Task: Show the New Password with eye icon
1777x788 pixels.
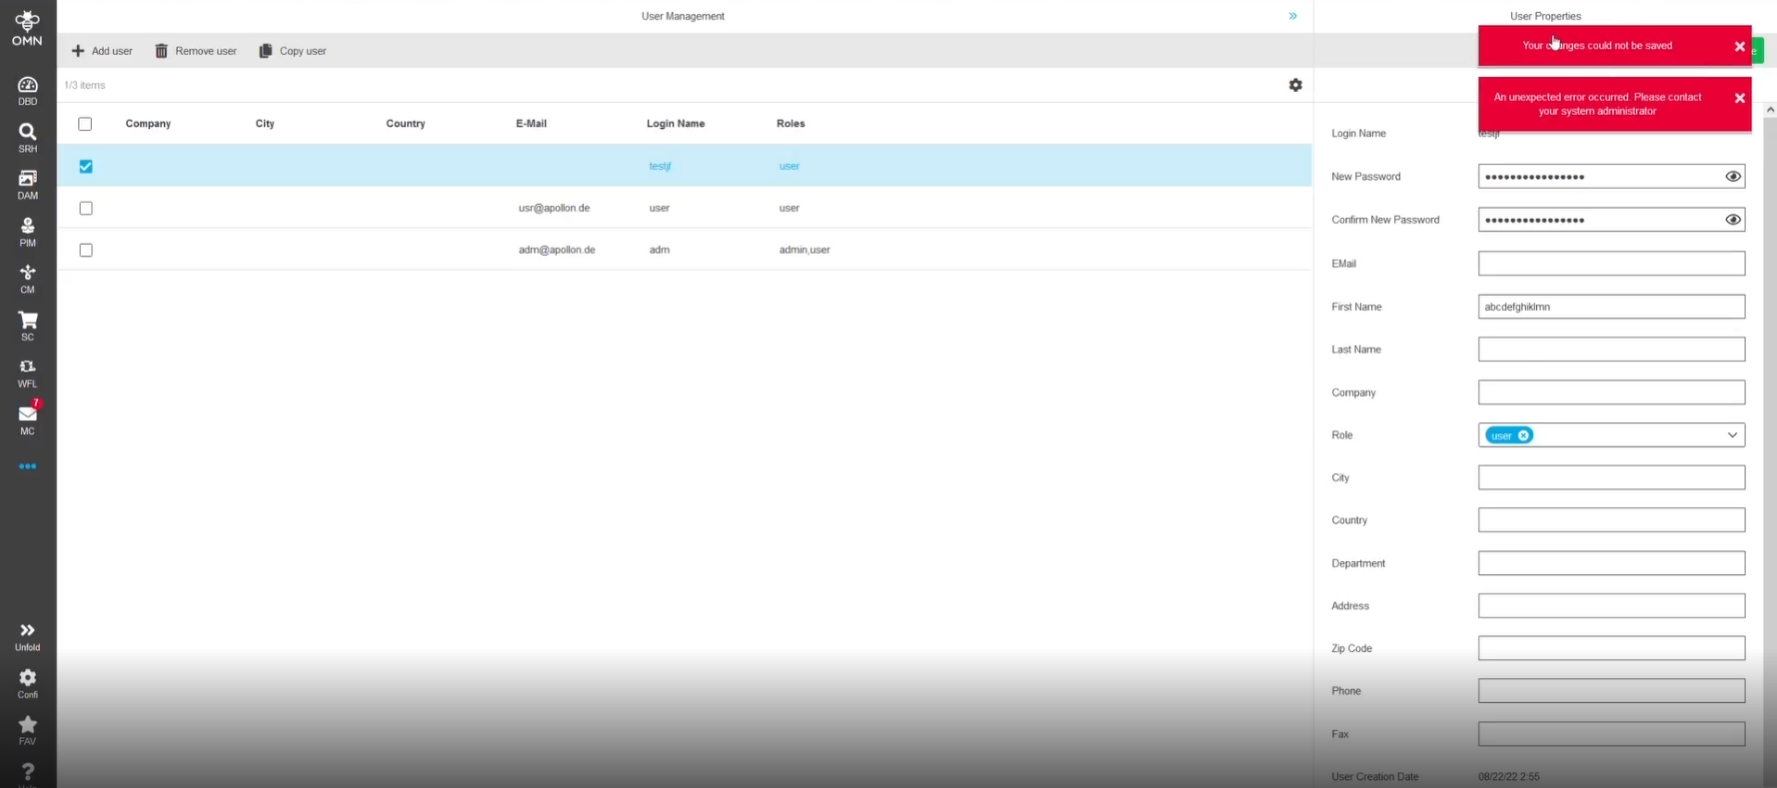Action: [x=1732, y=177]
